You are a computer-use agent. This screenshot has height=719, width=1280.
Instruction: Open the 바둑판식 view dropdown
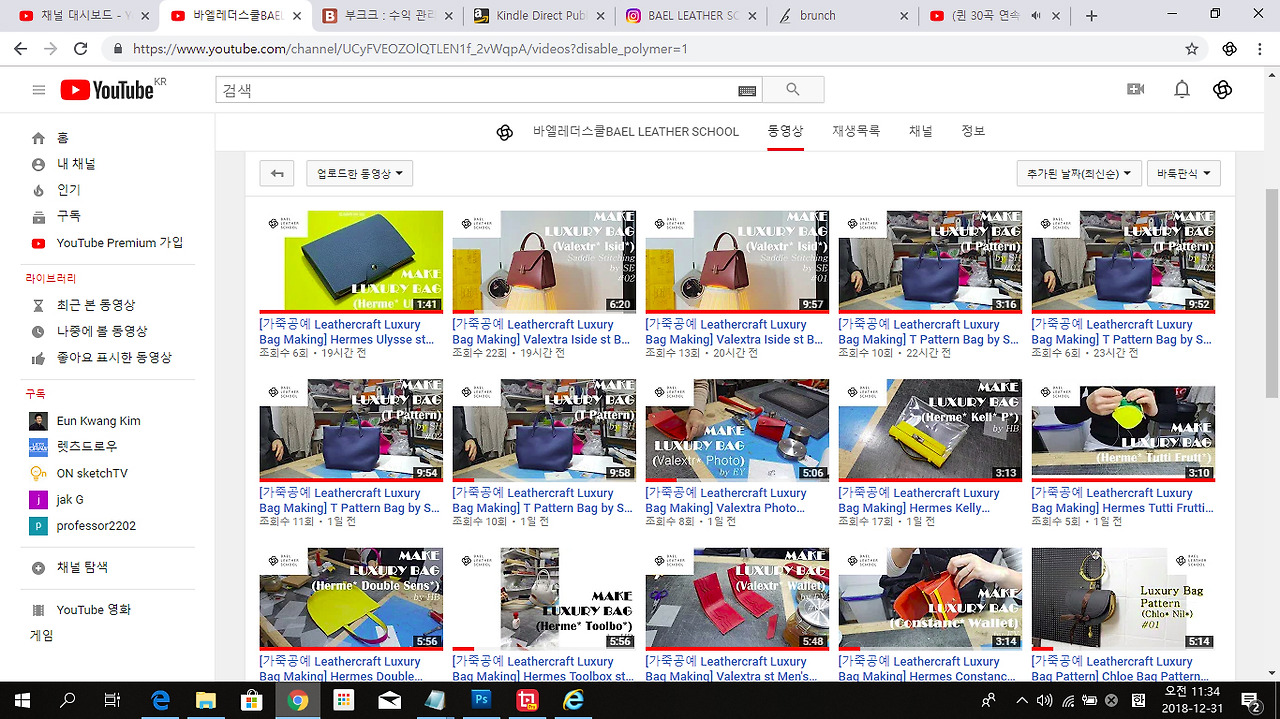point(1184,173)
